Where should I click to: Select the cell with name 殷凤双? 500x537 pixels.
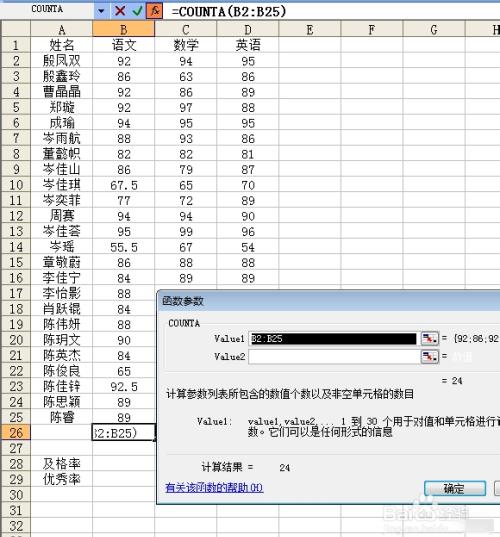[x=62, y=61]
